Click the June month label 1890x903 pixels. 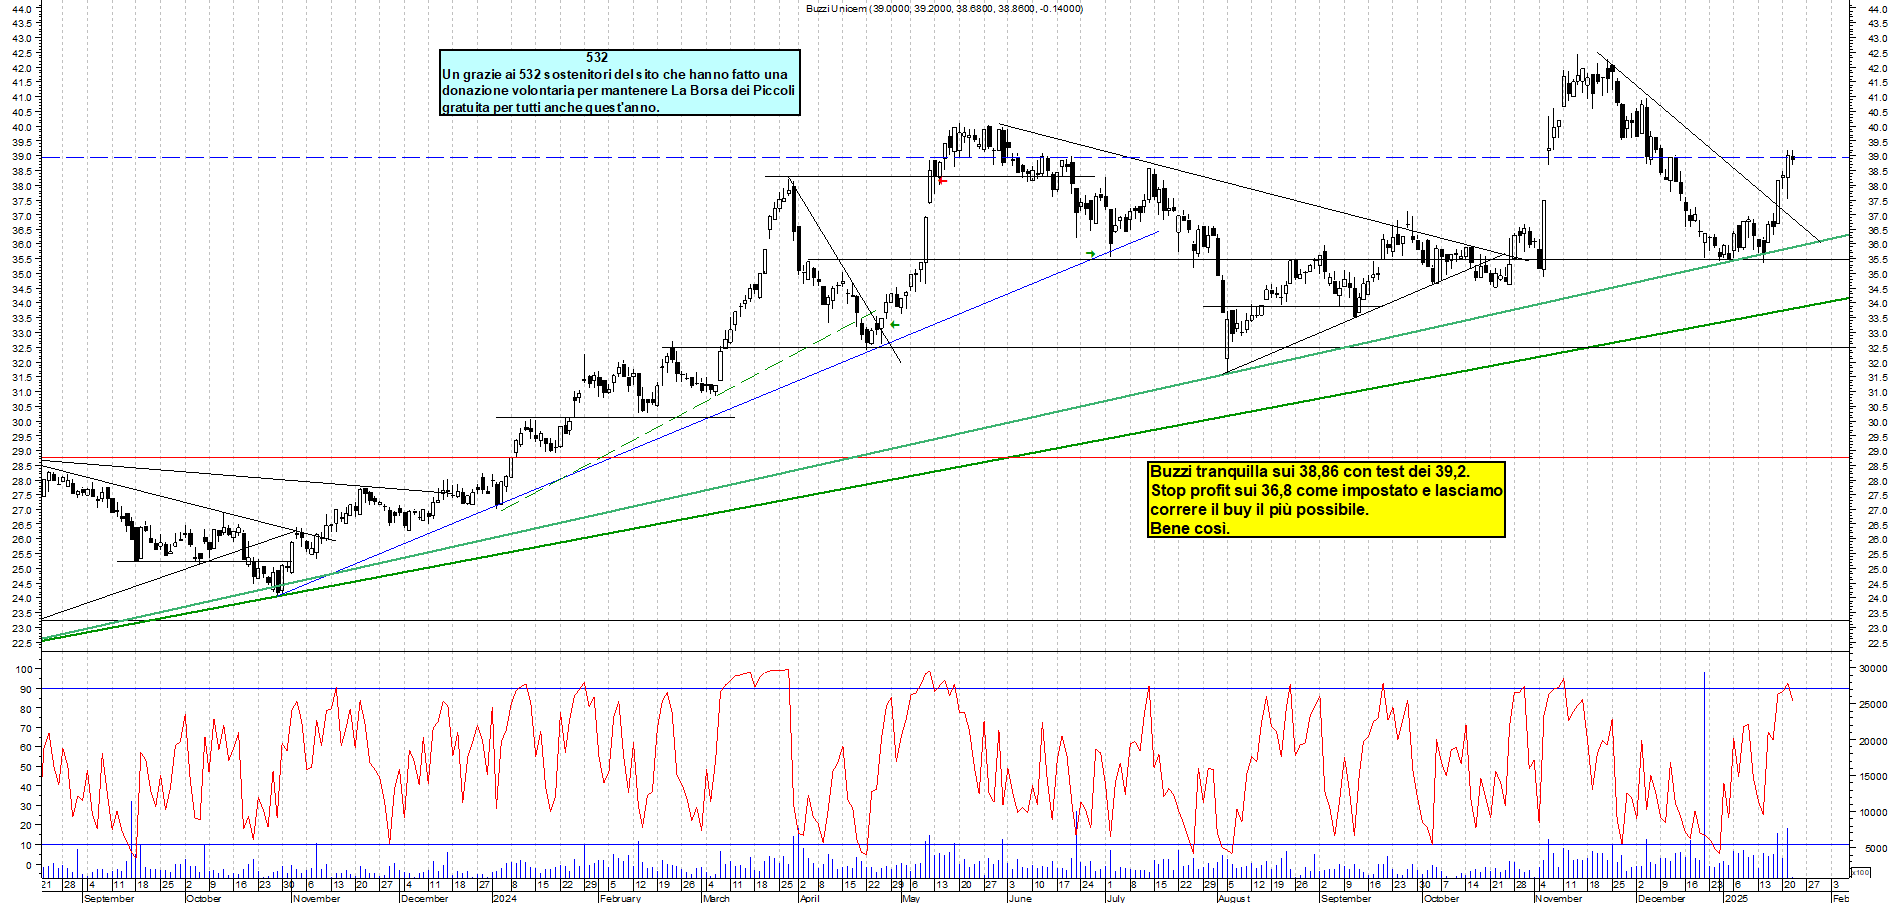pyautogui.click(x=1020, y=898)
